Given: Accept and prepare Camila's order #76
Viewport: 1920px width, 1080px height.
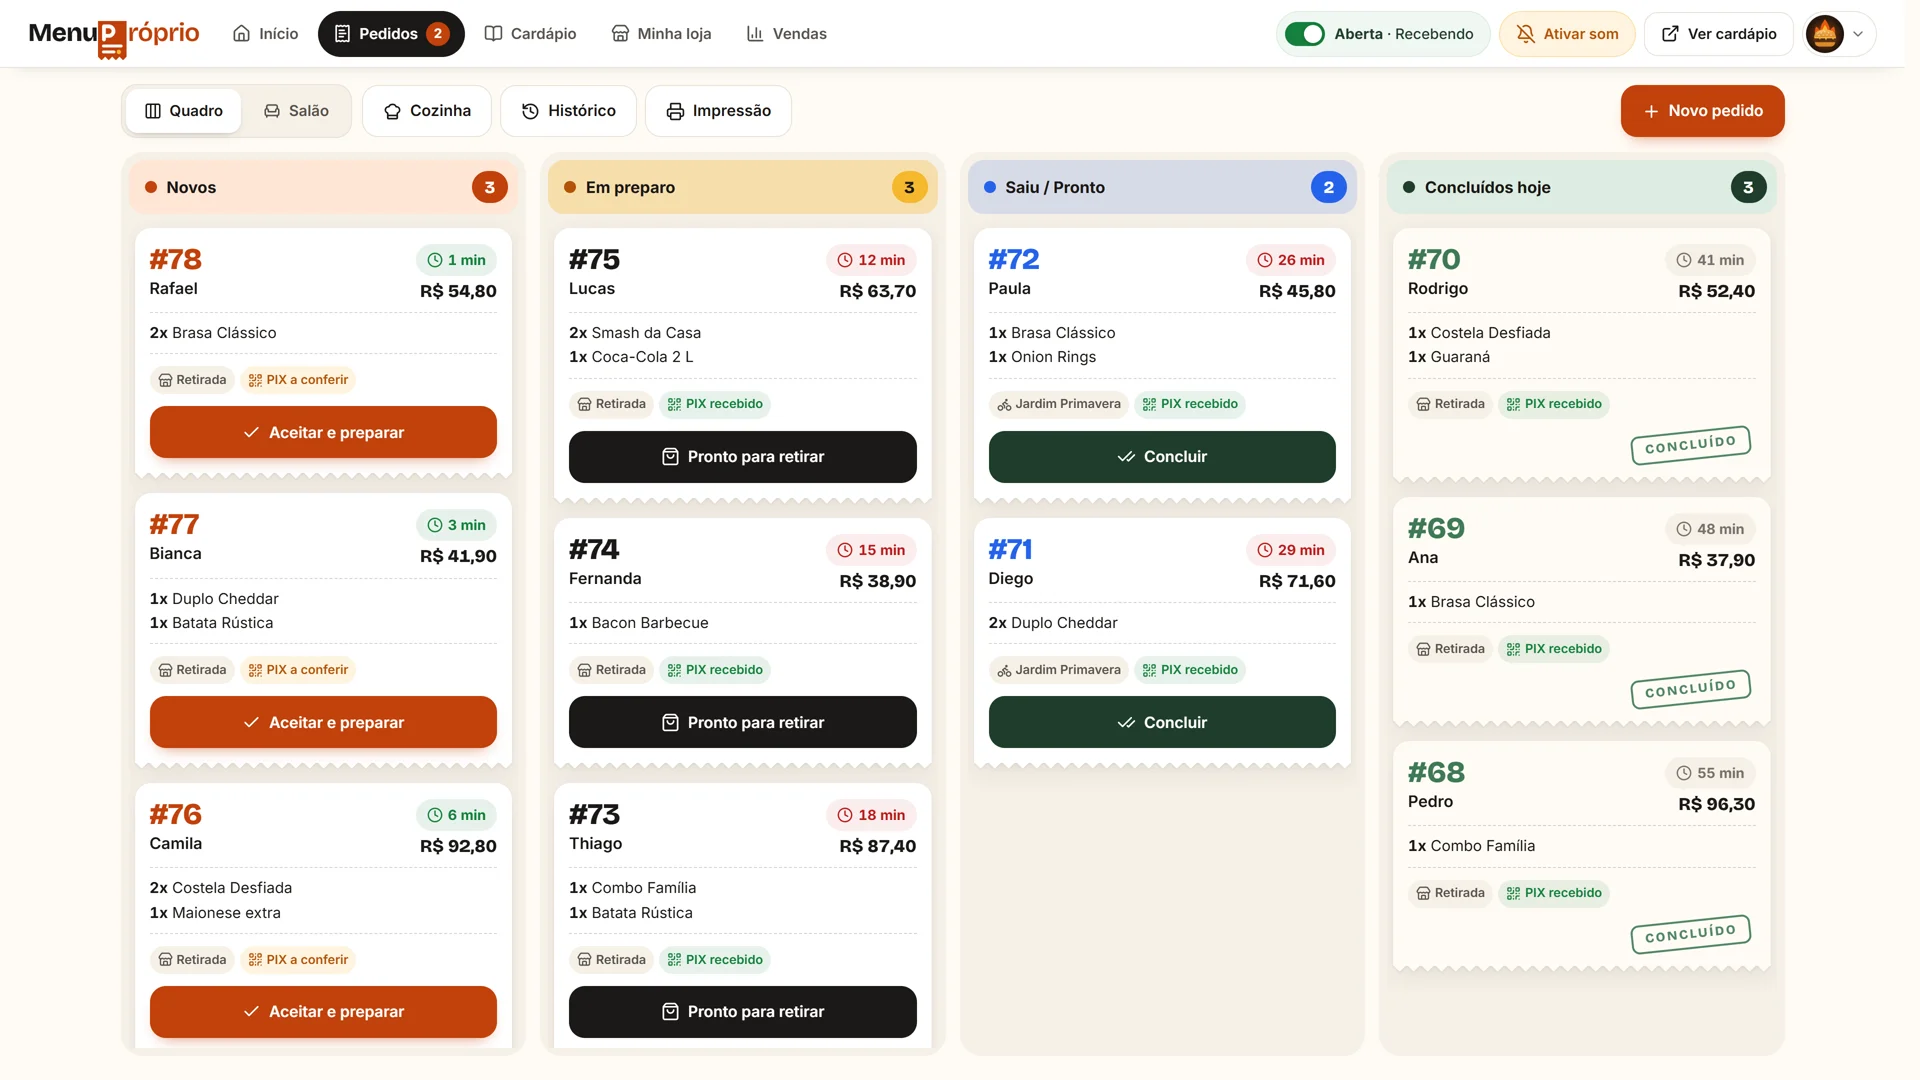Looking at the screenshot, I should point(323,1012).
